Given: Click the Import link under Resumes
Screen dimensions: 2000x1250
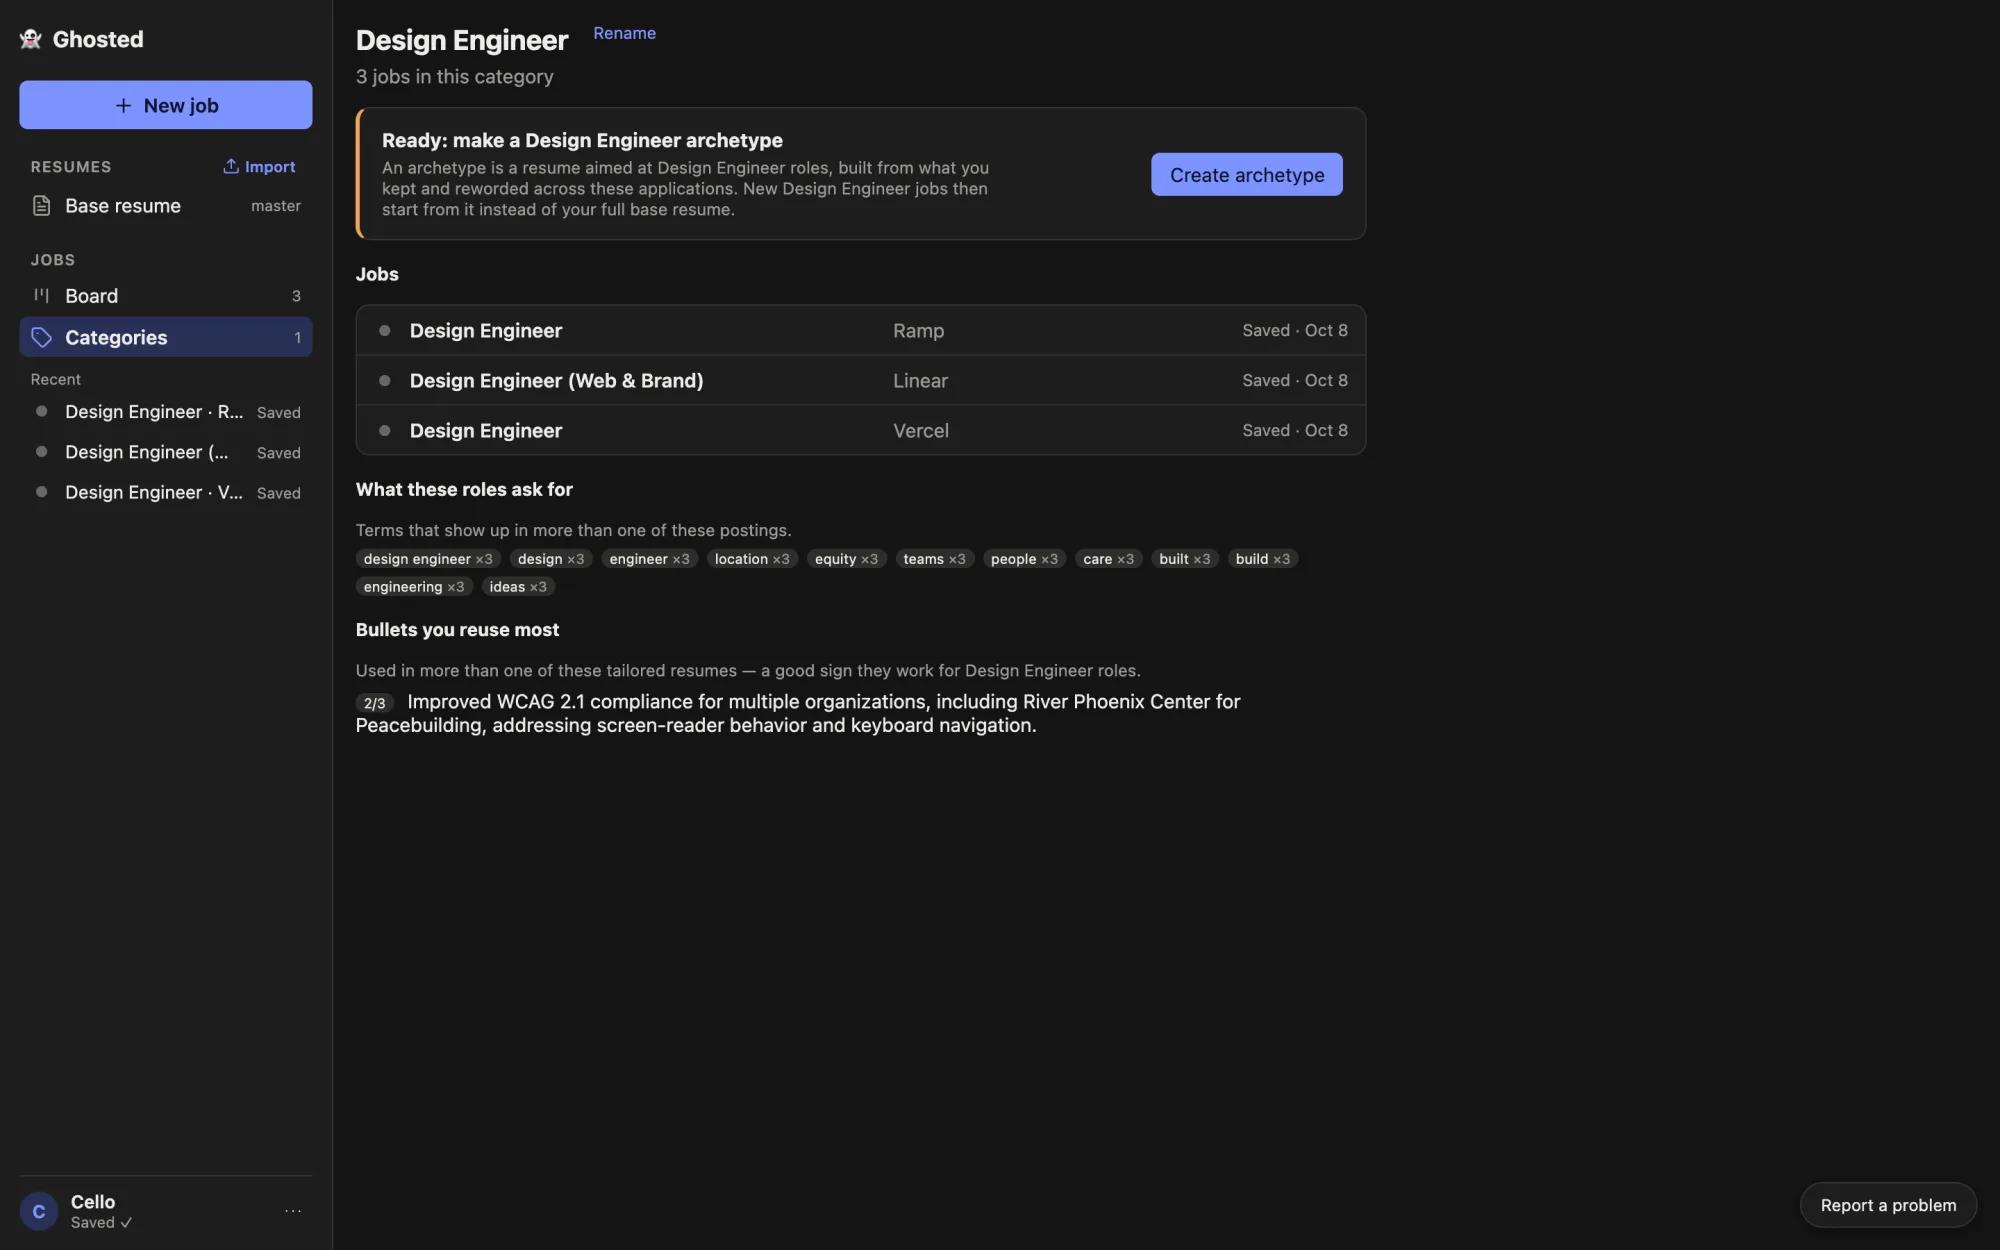Looking at the screenshot, I should [x=259, y=166].
